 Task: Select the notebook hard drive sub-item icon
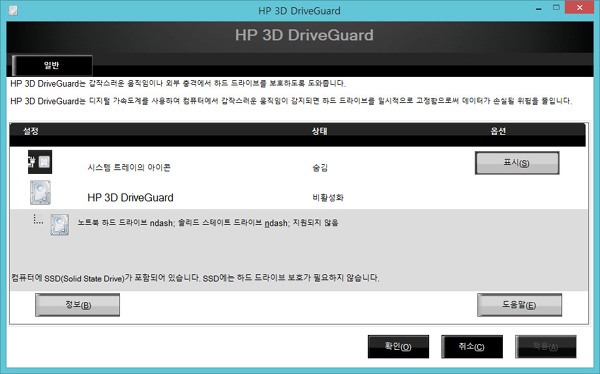[60, 224]
